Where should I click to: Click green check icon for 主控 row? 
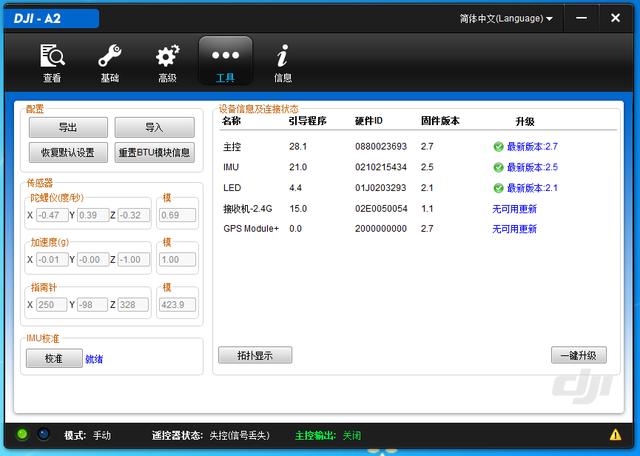(498, 147)
